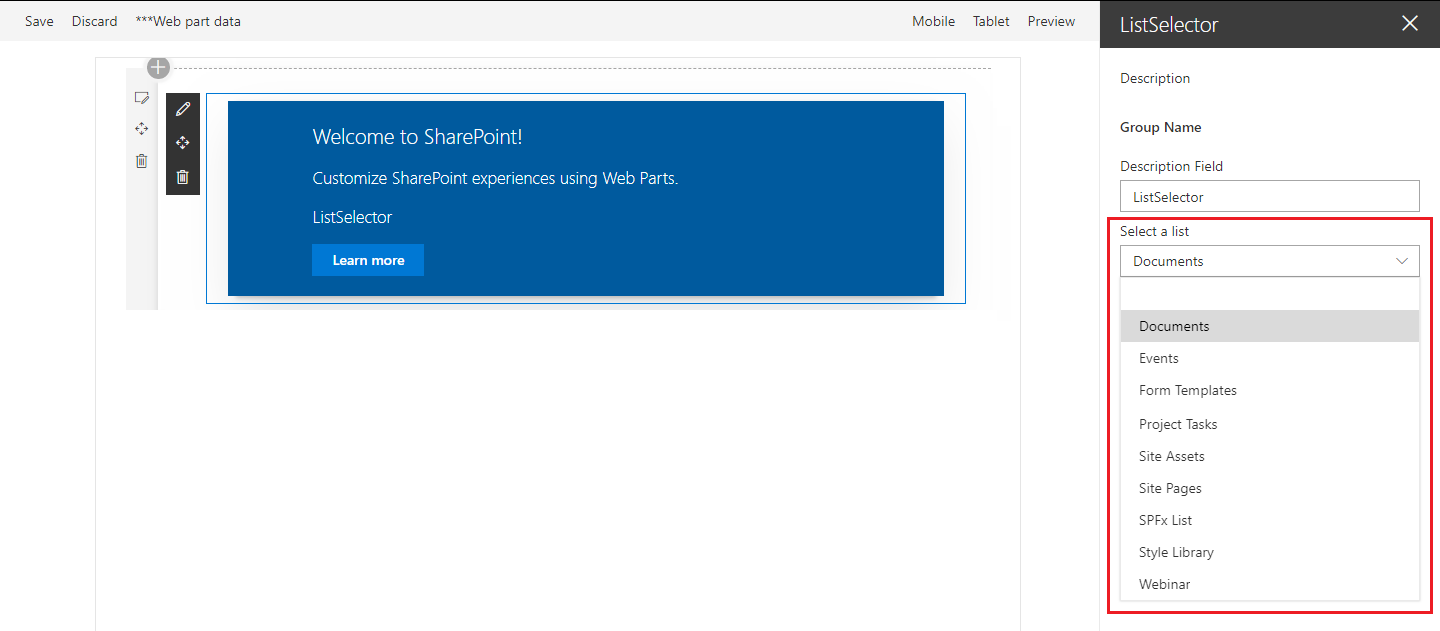Viewport: 1440px width, 631px height.
Task: Click the Learn more button
Action: 368,260
